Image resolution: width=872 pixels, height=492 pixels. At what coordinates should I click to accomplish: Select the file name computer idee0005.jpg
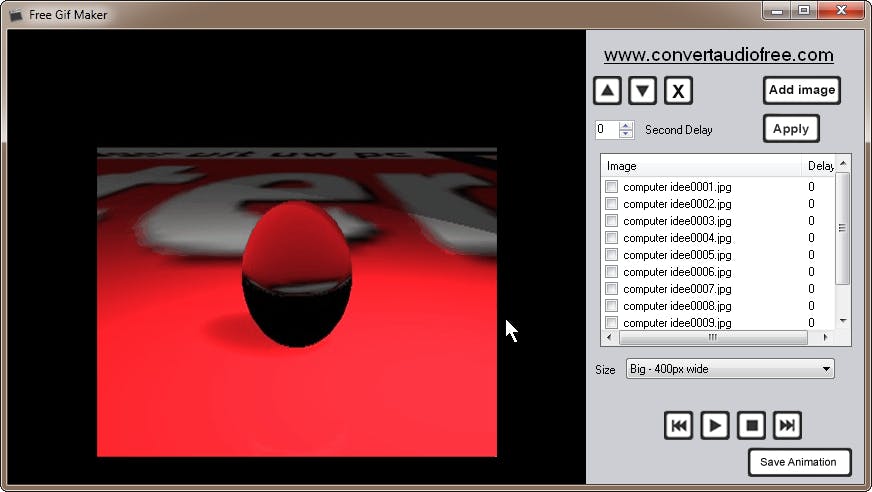pyautogui.click(x=677, y=255)
